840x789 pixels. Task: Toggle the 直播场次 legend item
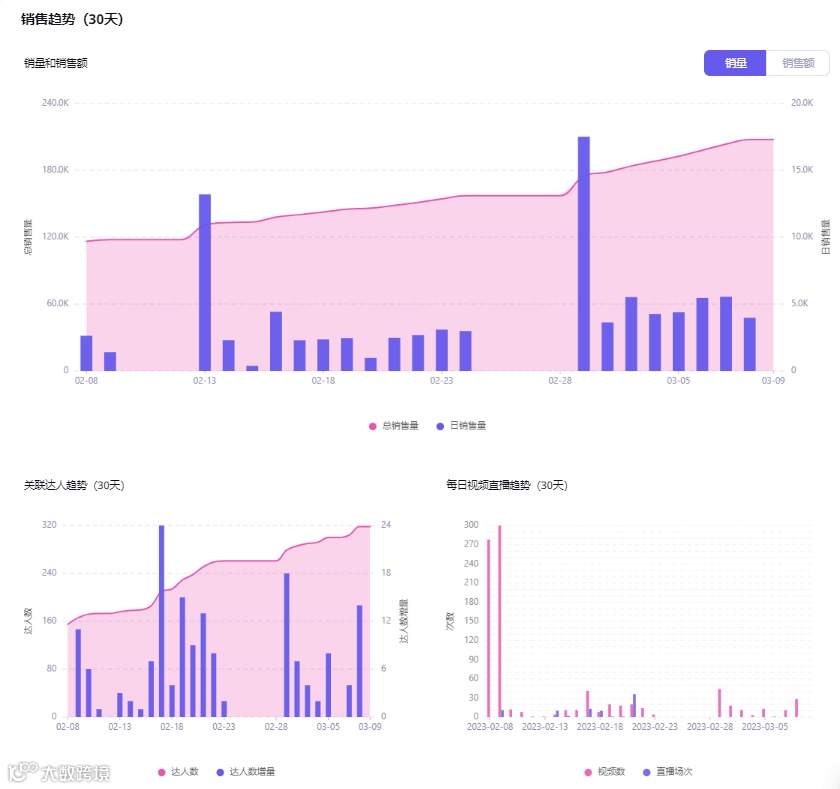pos(668,772)
